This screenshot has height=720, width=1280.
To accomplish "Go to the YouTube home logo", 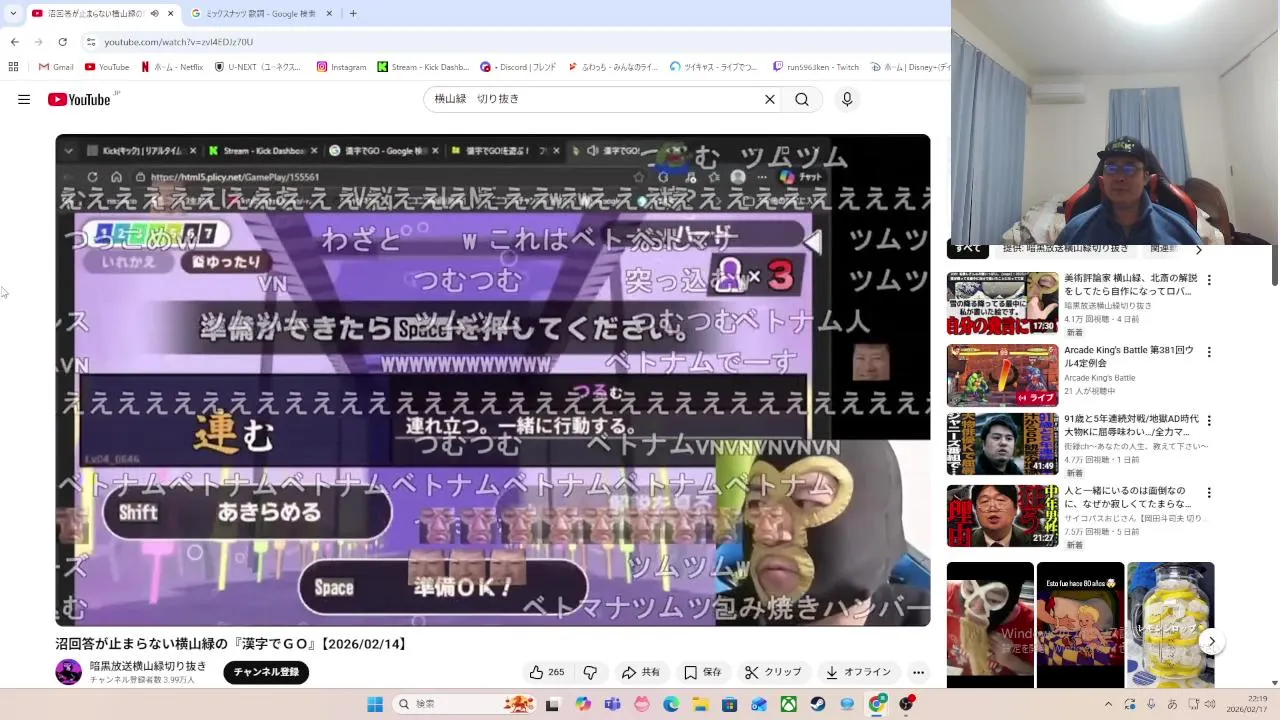I will 79,99.
